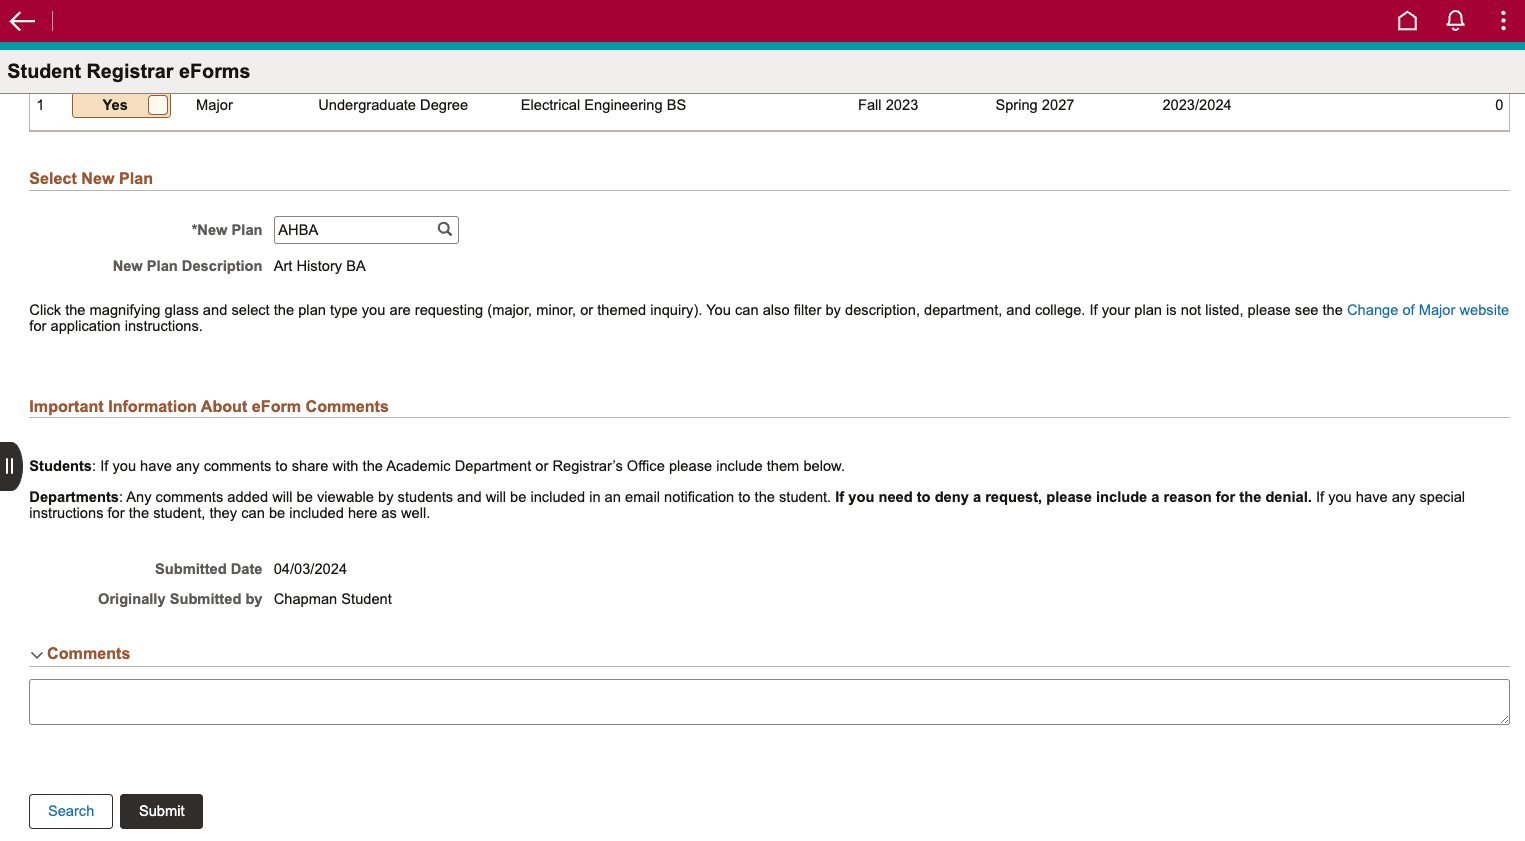Select the Electrical Engineering BS cell
Viewport: 1525px width, 841px height.
pyautogui.click(x=603, y=105)
